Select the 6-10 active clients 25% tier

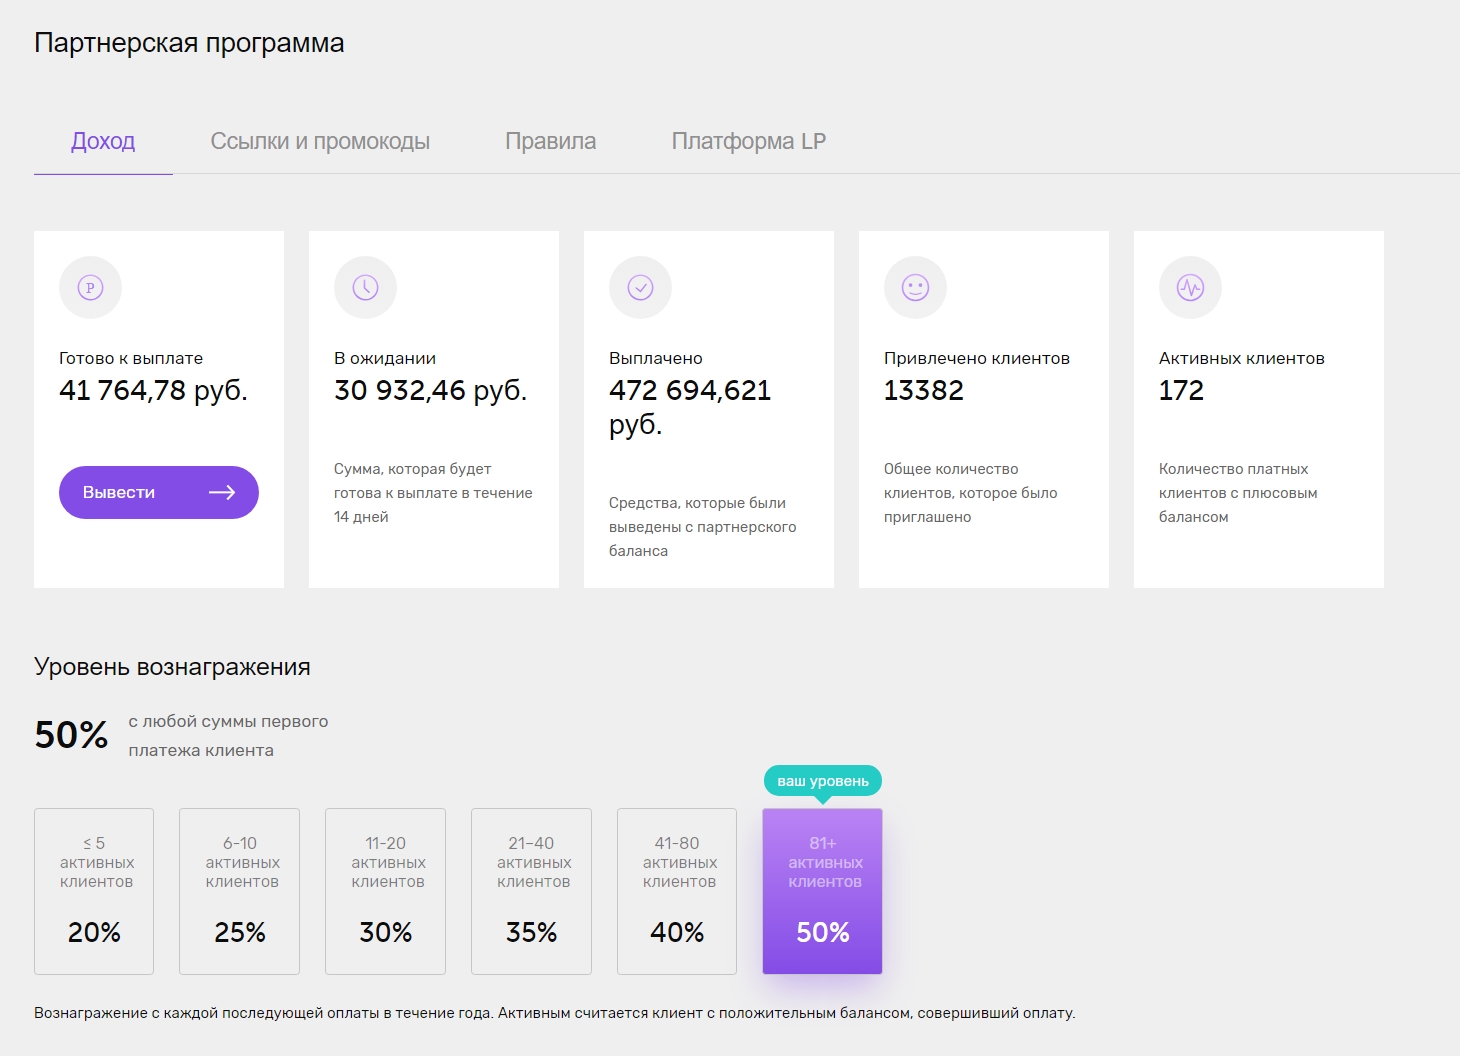239,891
